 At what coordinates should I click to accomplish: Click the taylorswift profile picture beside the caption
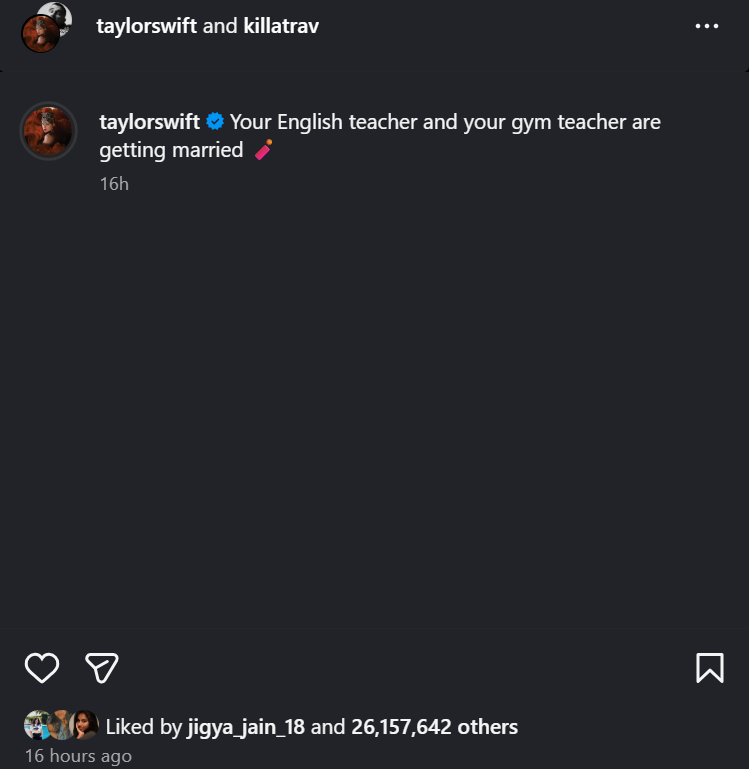pos(48,131)
